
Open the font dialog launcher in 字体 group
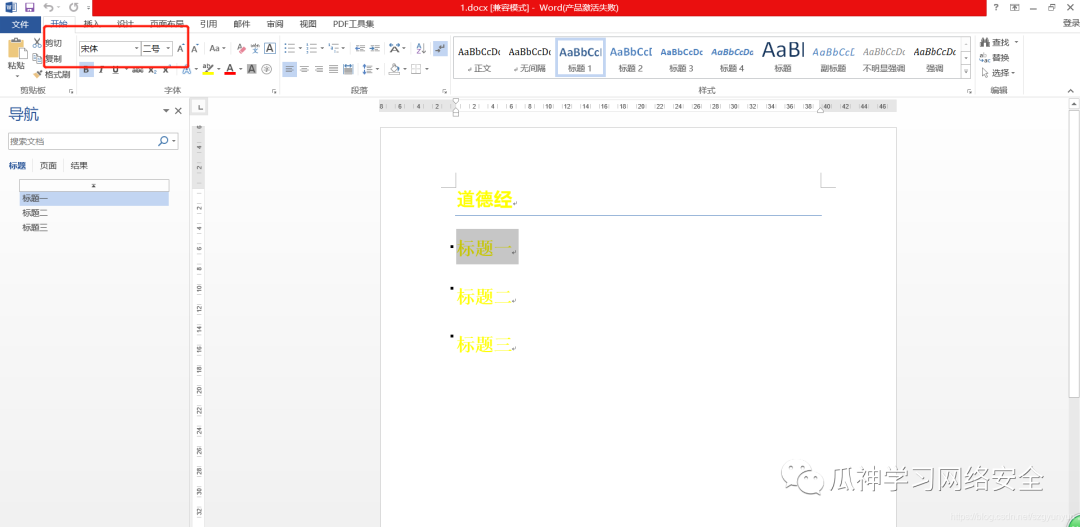point(274,91)
